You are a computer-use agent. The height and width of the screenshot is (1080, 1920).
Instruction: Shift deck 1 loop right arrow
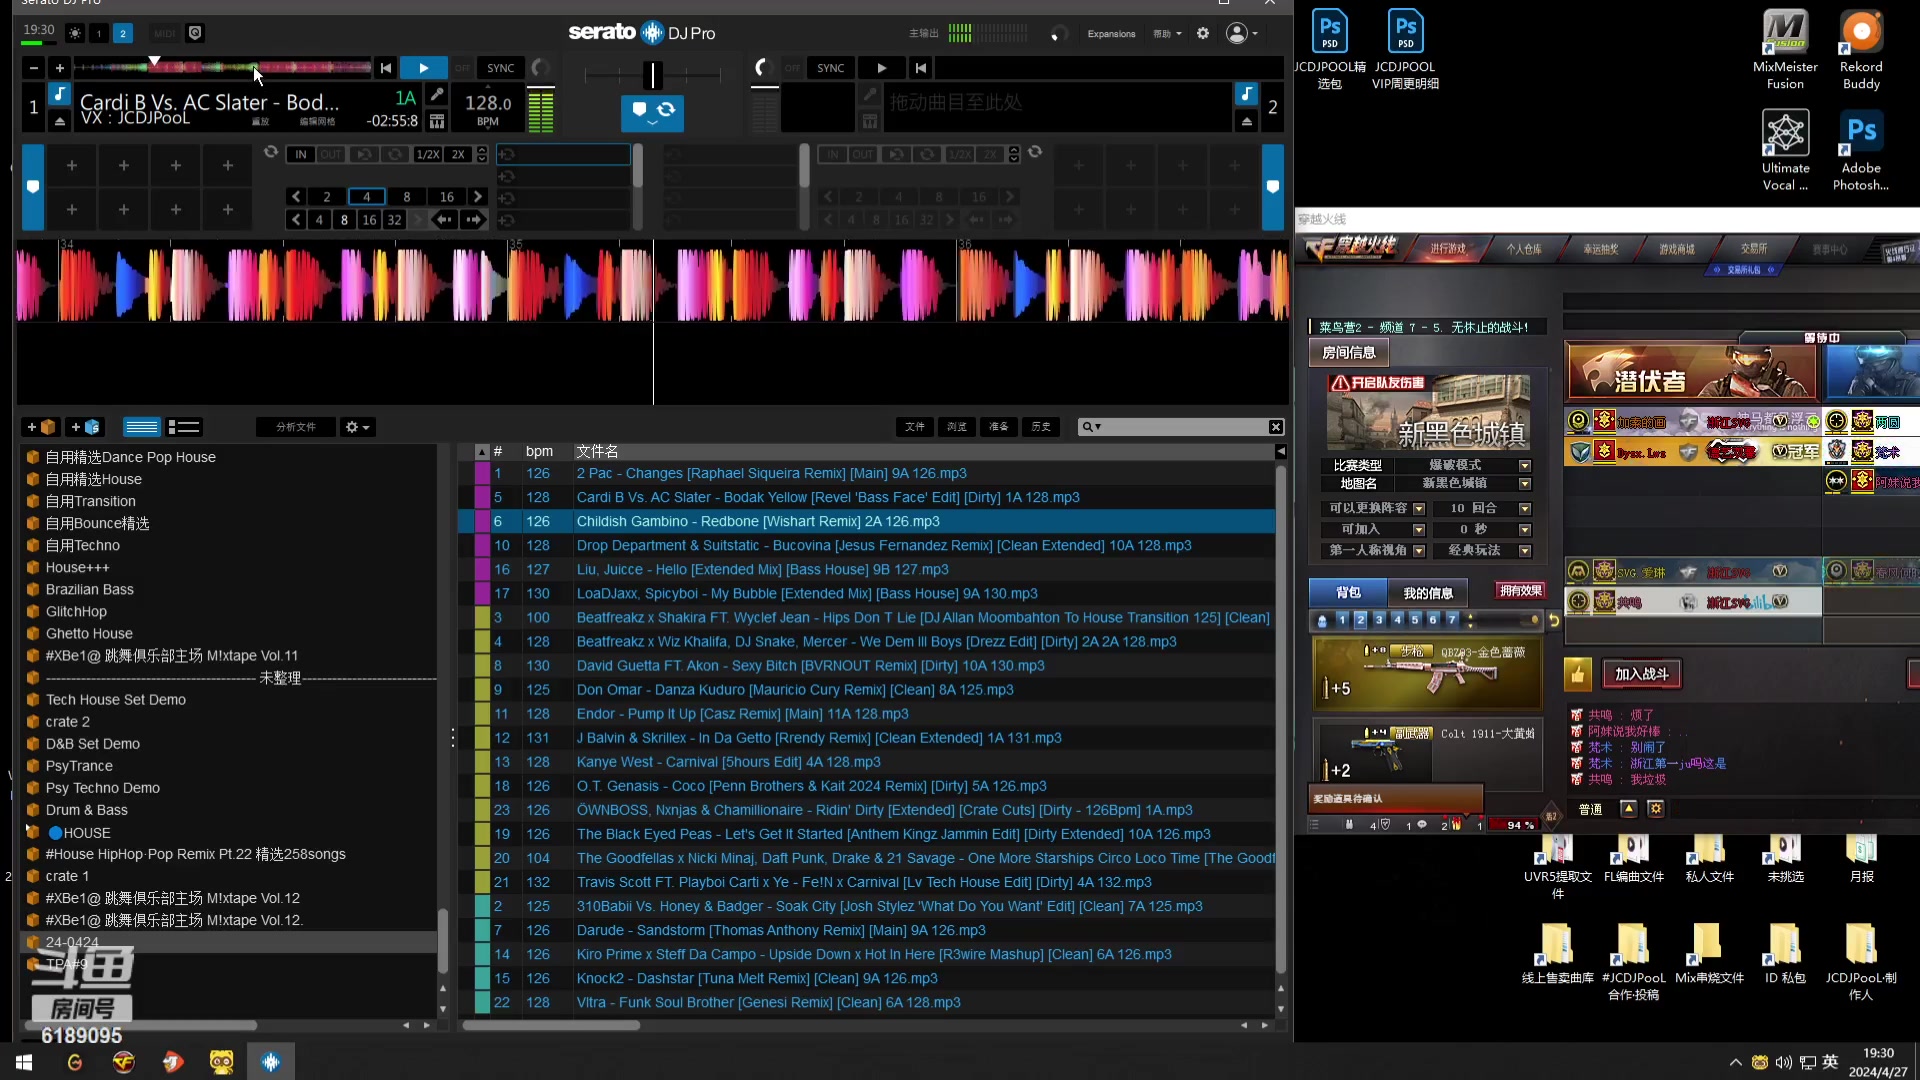point(473,220)
